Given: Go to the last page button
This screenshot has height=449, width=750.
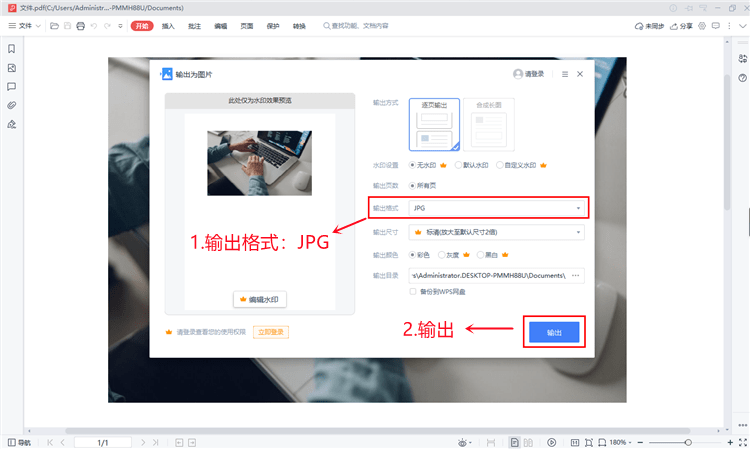Looking at the screenshot, I should [155, 443].
